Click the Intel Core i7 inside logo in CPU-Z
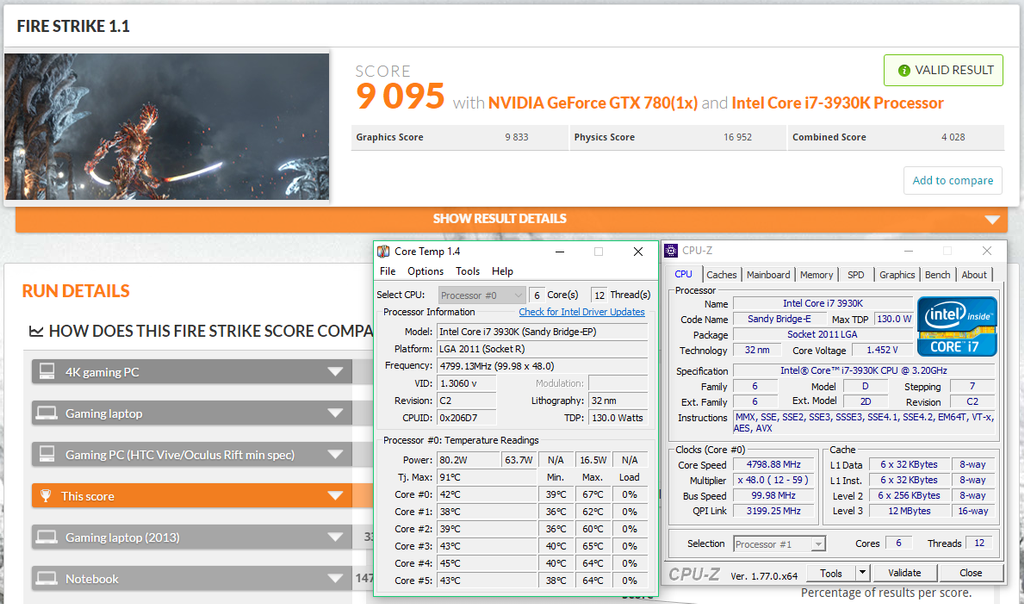The height and width of the screenshot is (604, 1024). 957,326
